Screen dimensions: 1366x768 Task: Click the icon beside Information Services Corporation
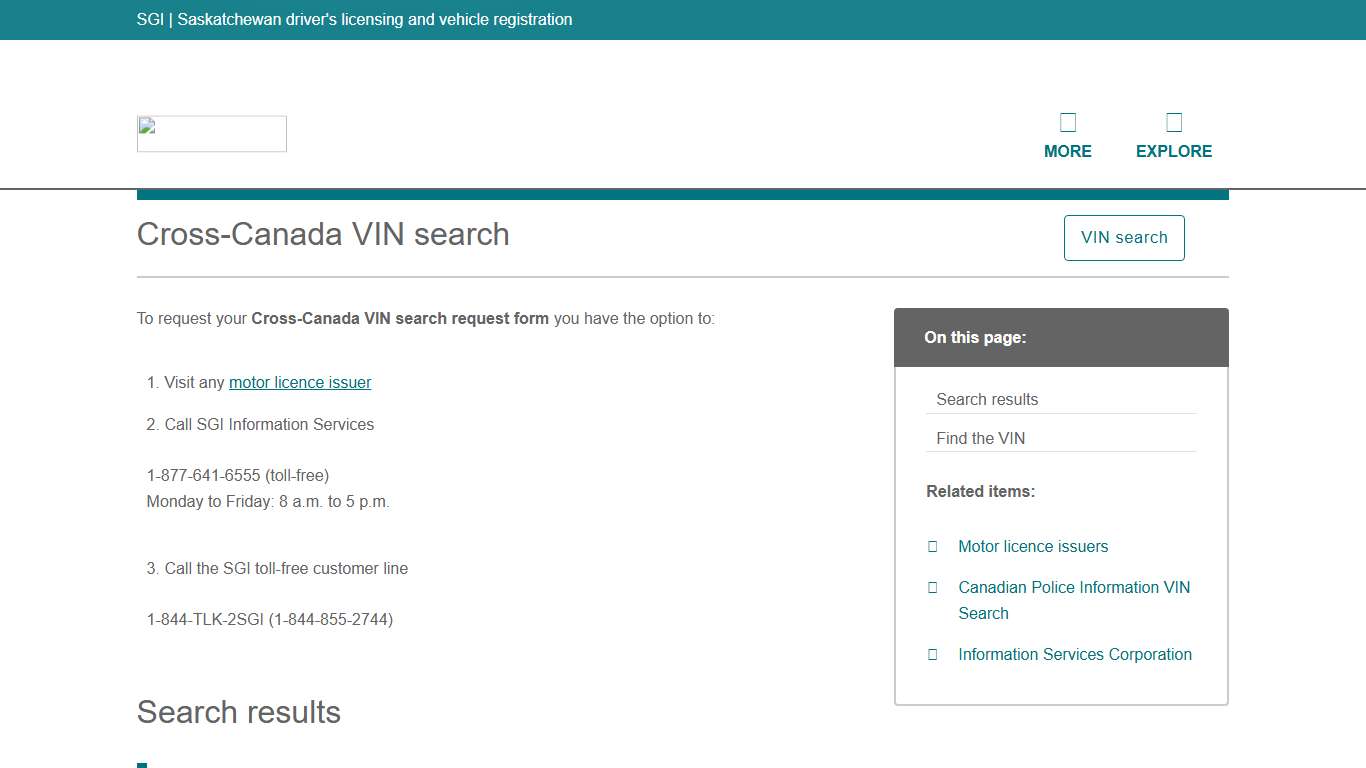933,654
